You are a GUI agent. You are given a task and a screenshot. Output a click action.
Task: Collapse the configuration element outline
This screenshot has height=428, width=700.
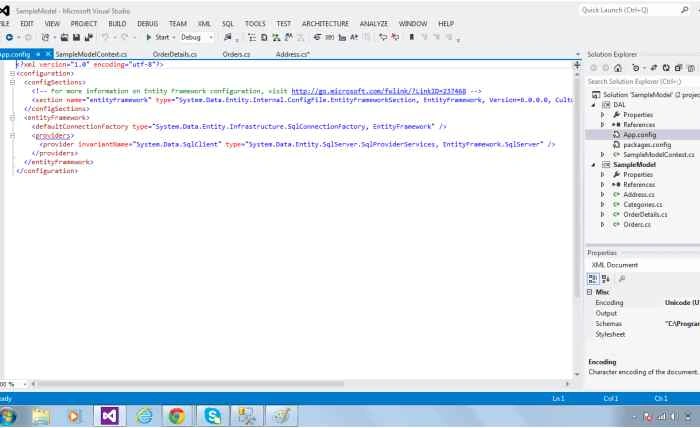(x=12, y=73)
